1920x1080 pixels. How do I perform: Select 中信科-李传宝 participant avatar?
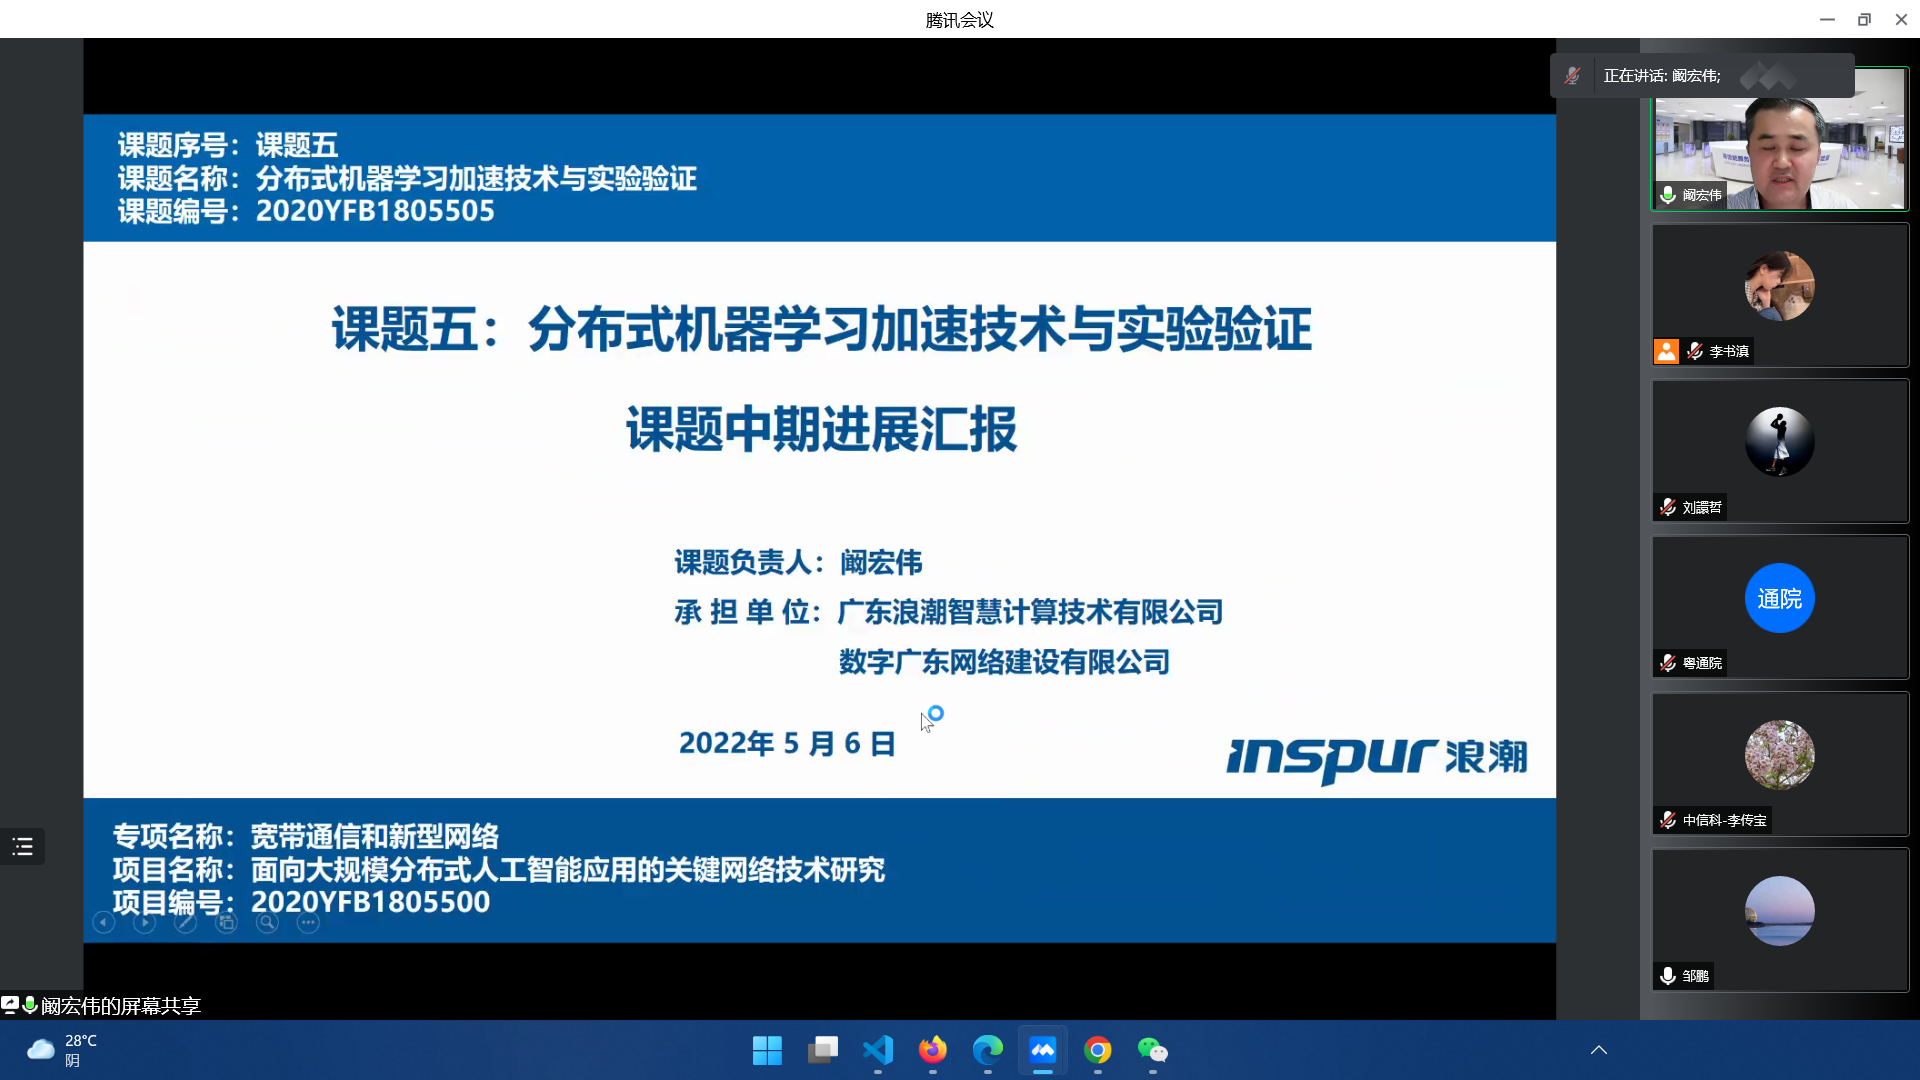[x=1780, y=755]
